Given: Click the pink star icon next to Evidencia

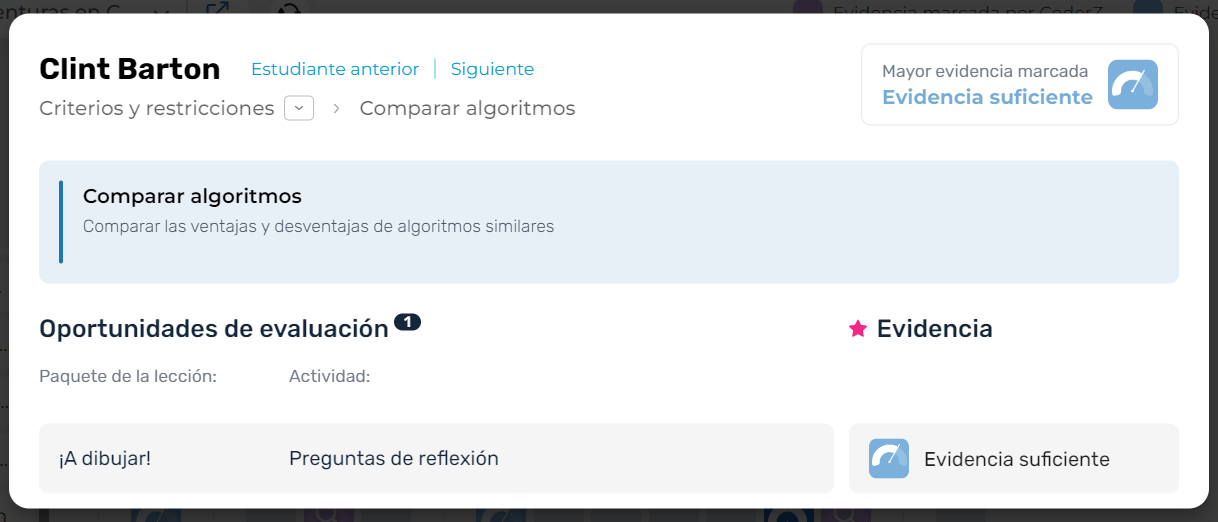Looking at the screenshot, I should pyautogui.click(x=857, y=329).
